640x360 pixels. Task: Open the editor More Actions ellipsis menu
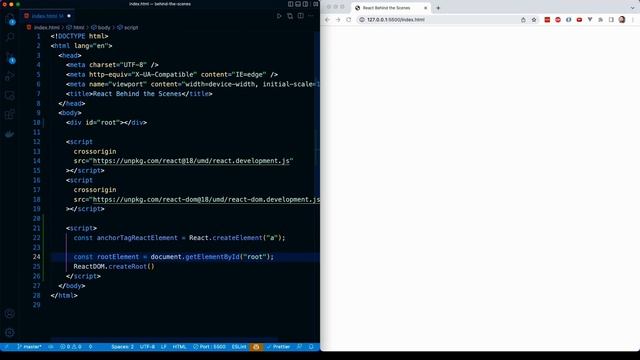pos(311,16)
